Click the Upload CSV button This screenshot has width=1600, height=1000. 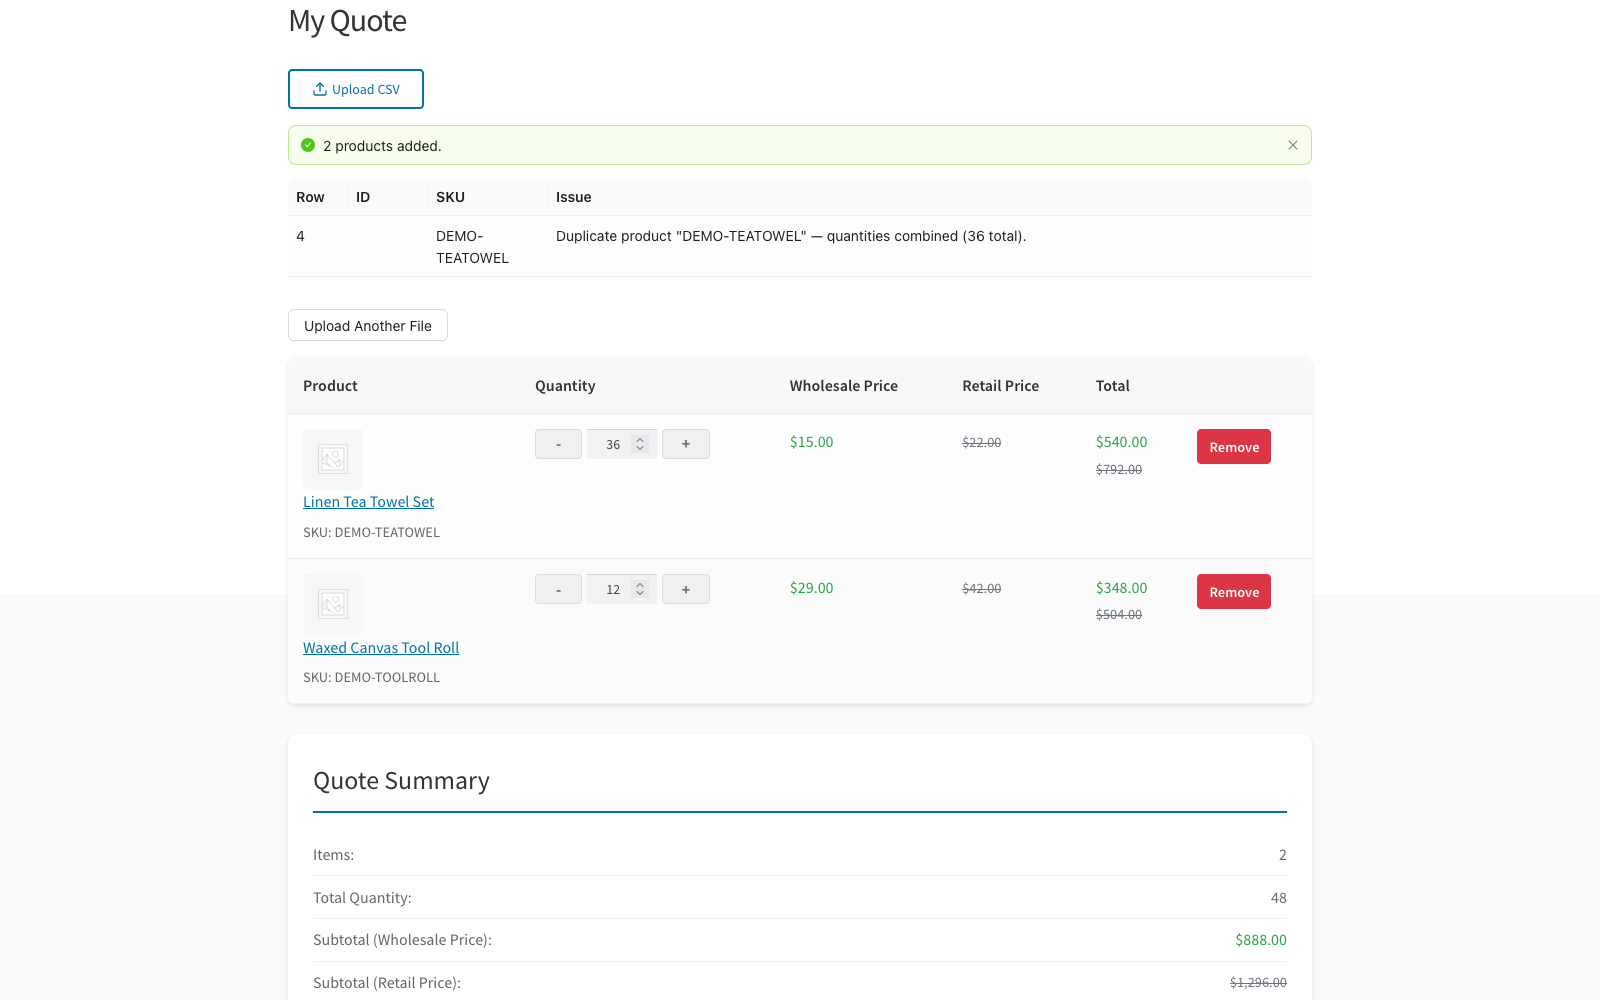coord(356,89)
